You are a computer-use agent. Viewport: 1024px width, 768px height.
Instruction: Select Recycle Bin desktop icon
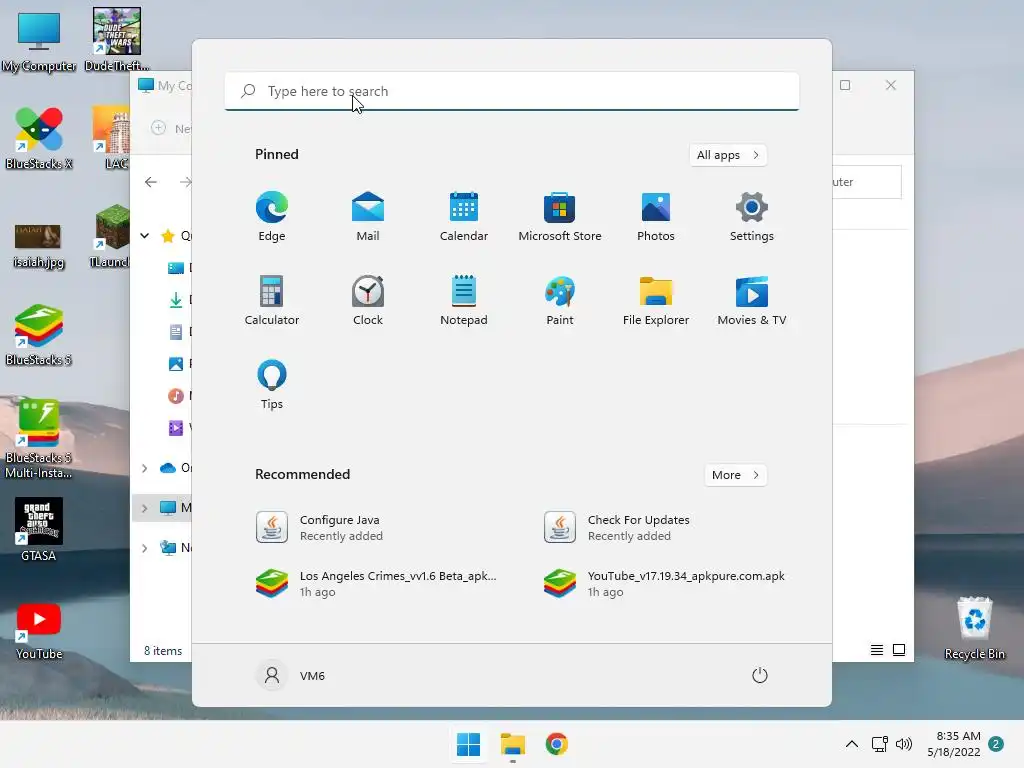[974, 628]
